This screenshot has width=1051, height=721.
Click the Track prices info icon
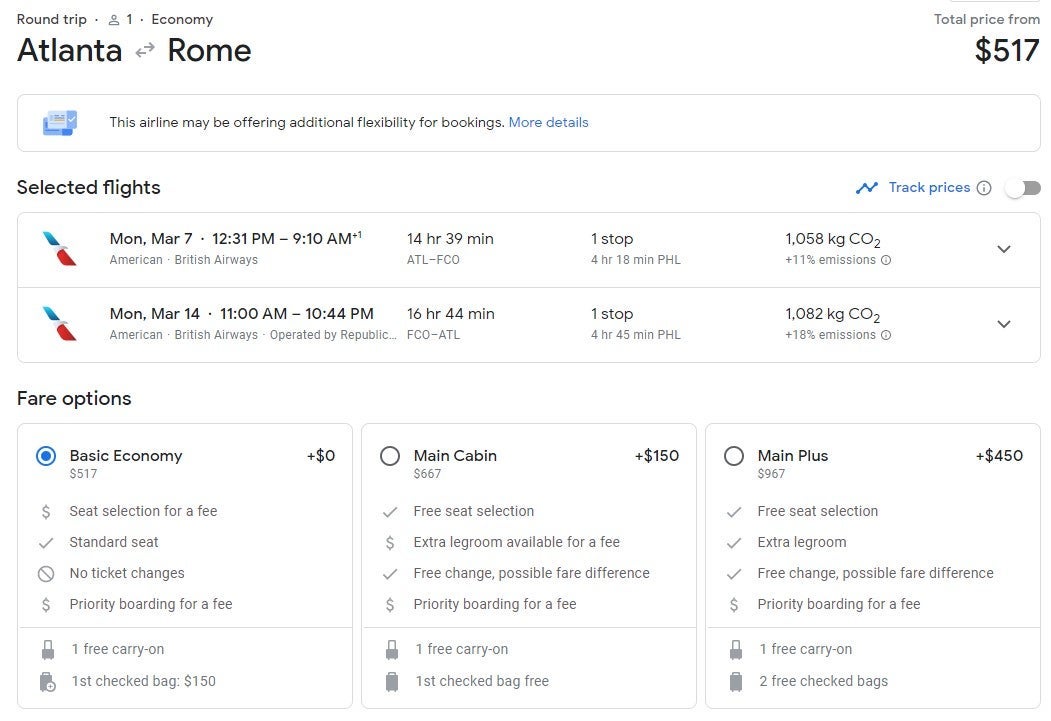983,188
